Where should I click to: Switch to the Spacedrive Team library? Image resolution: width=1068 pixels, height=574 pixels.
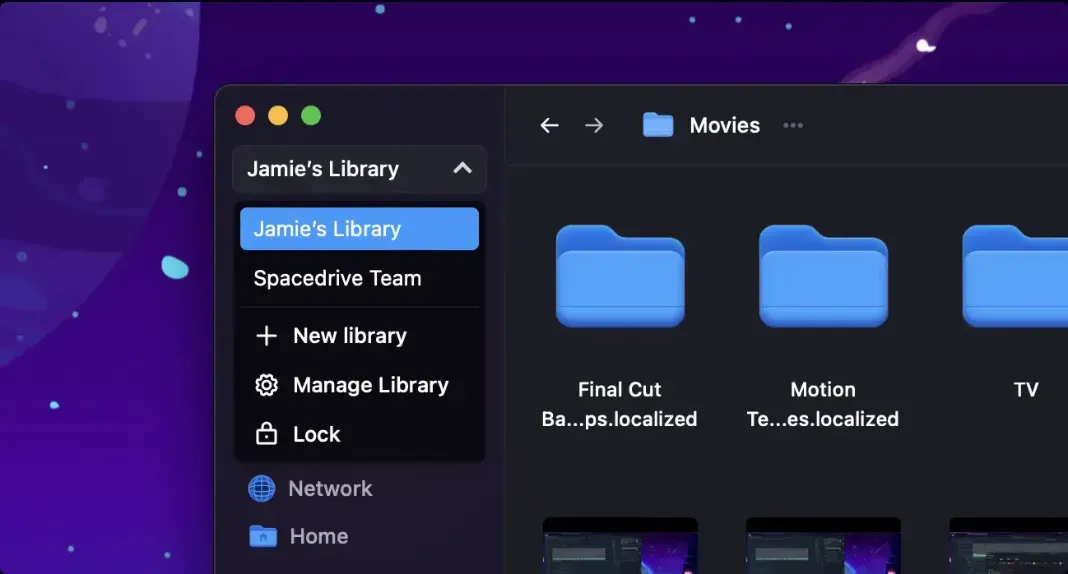tap(360, 278)
